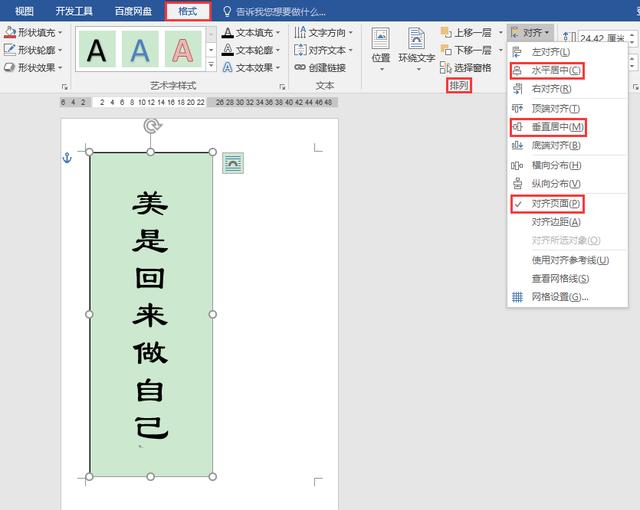Click 下移一层 send backward
The width and height of the screenshot is (640, 510).
tap(468, 50)
